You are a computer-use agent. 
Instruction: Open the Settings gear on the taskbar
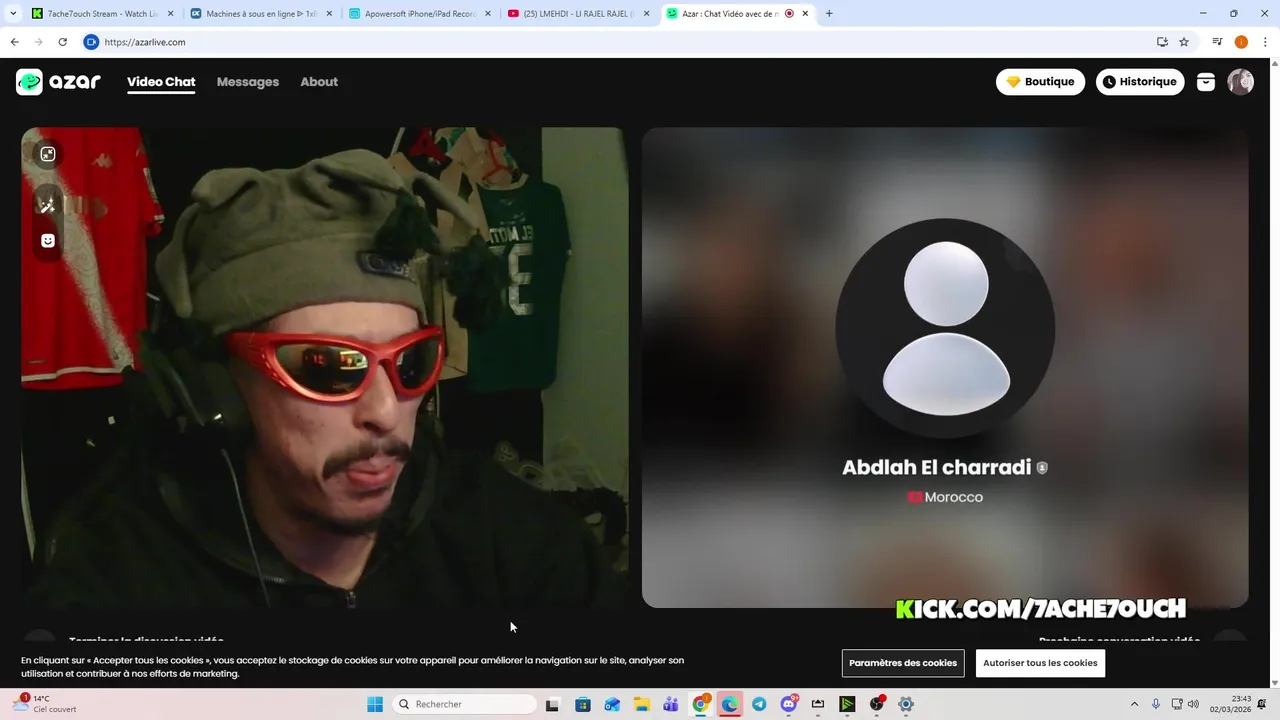(x=906, y=704)
